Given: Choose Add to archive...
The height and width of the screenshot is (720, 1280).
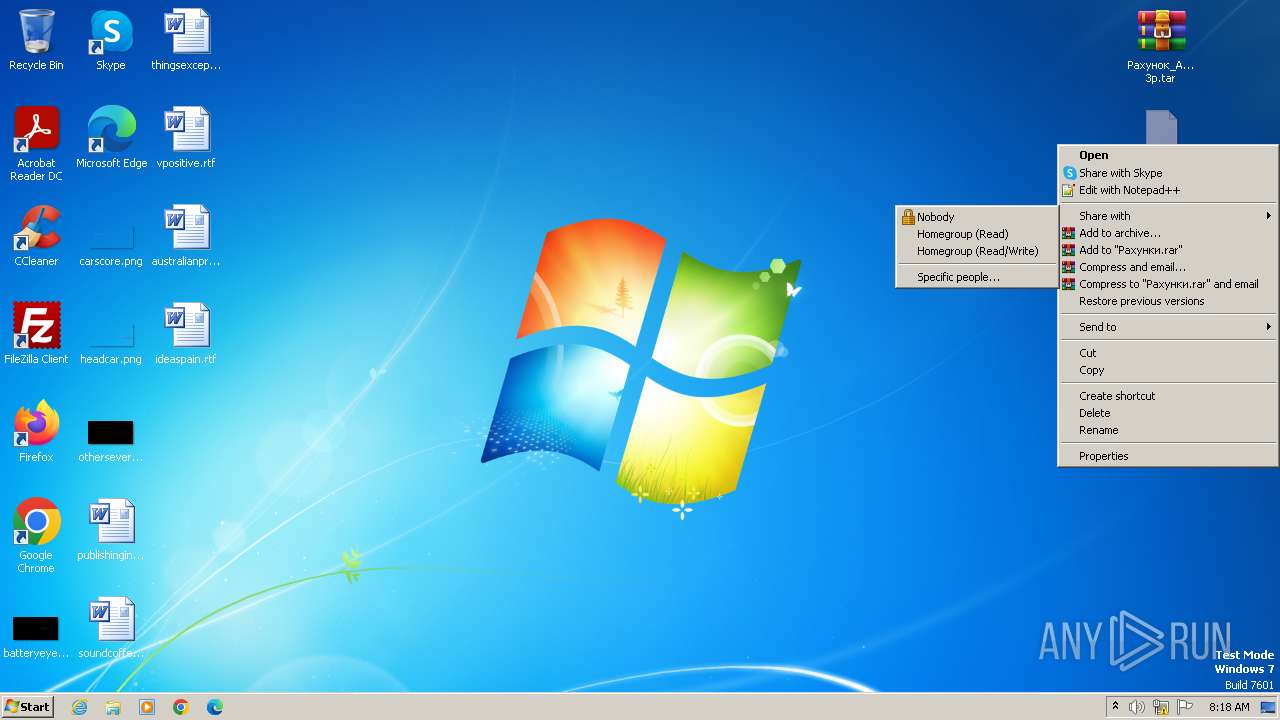Looking at the screenshot, I should (1168, 233).
